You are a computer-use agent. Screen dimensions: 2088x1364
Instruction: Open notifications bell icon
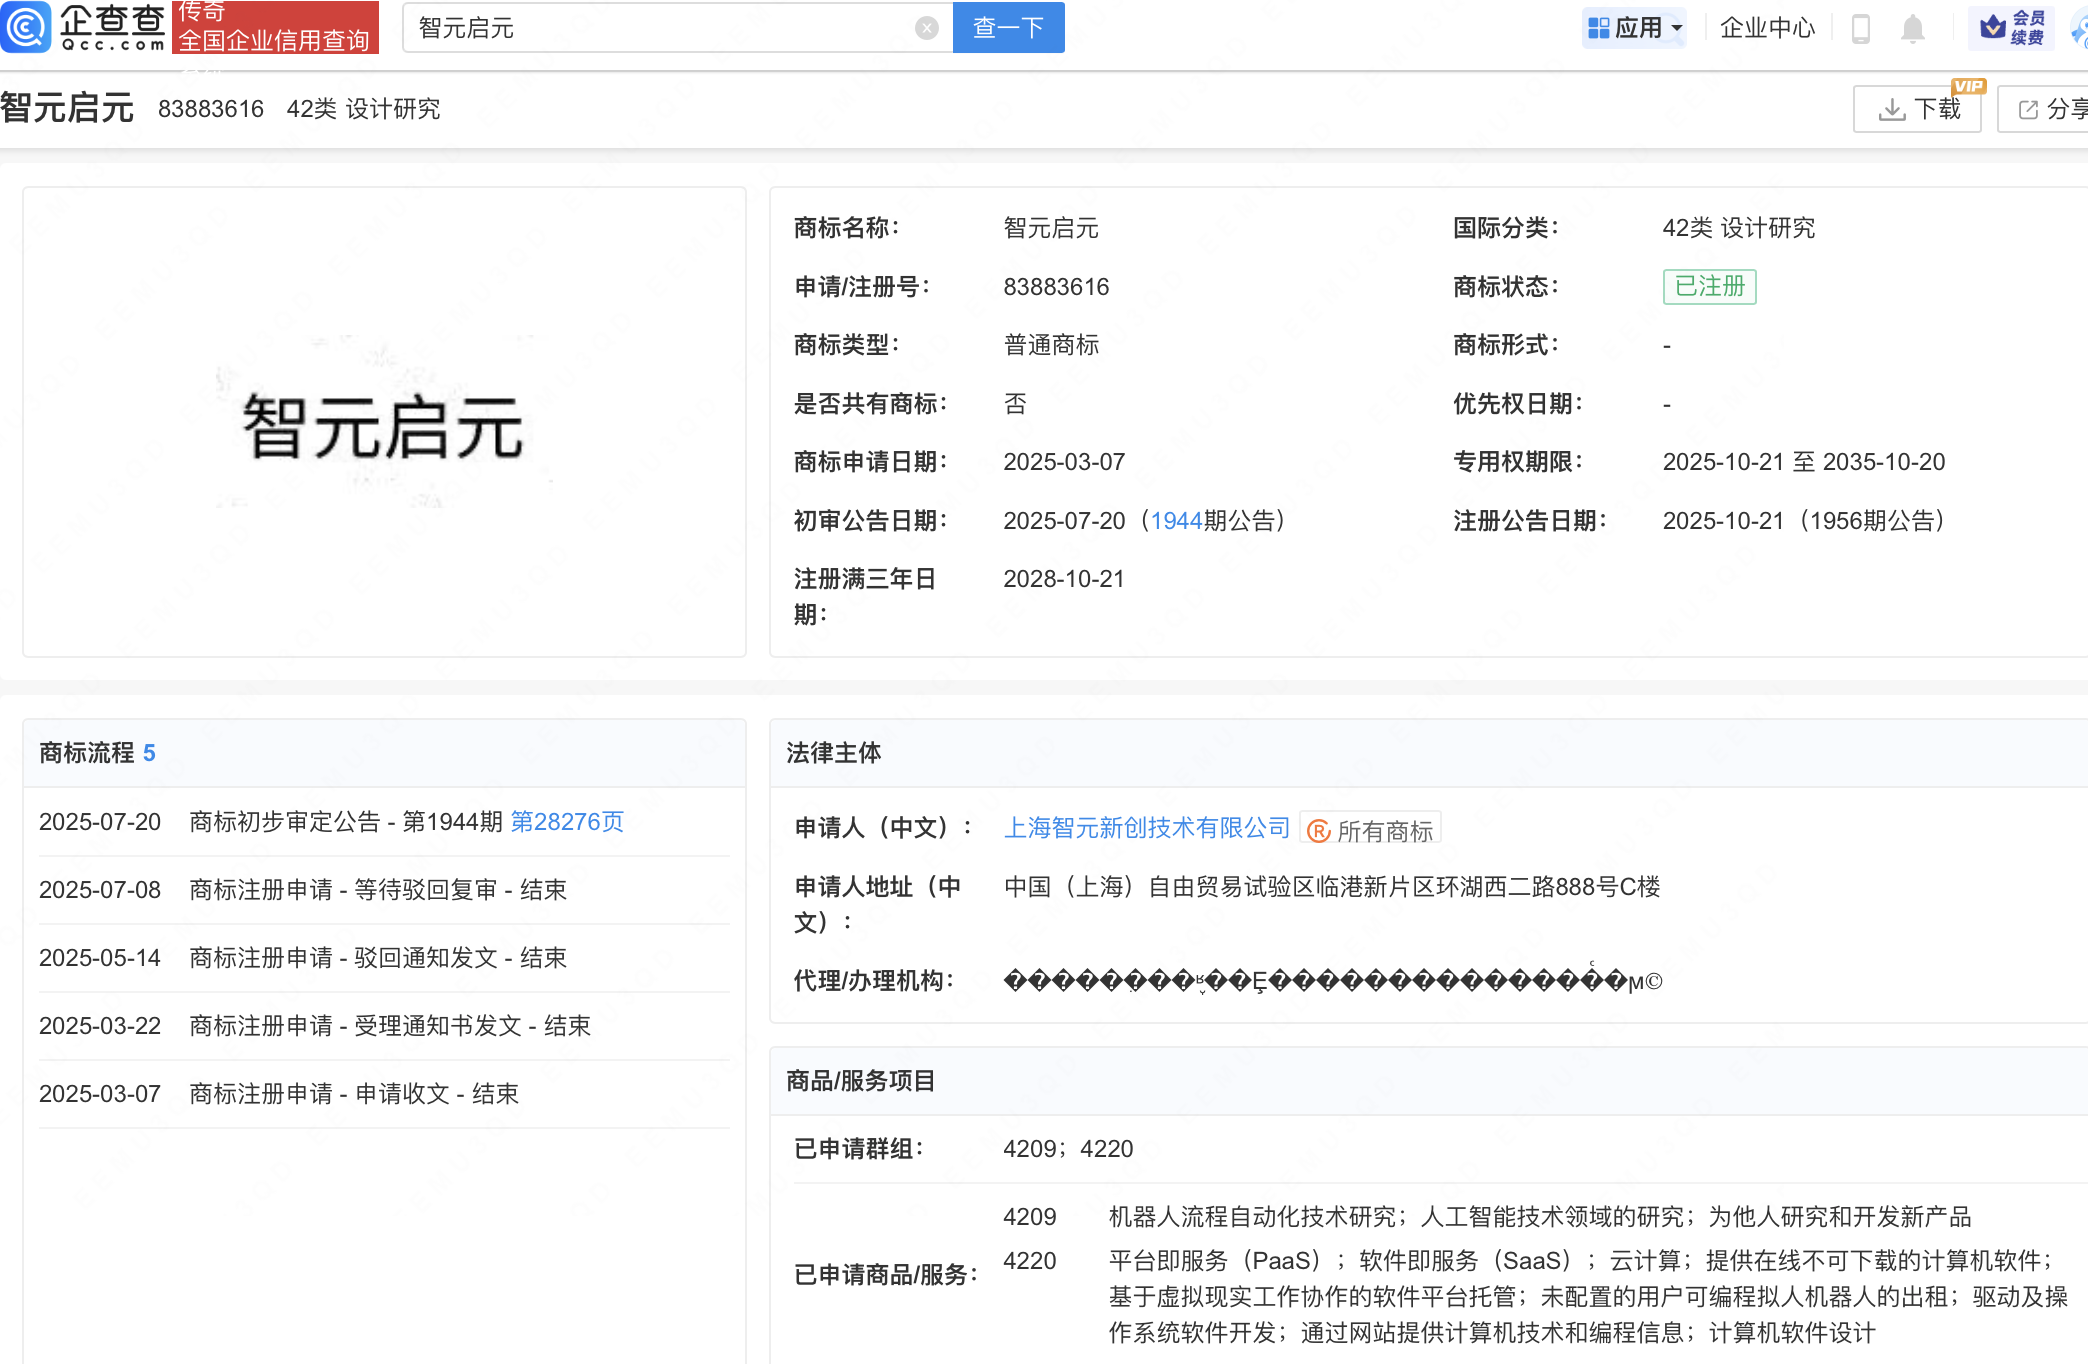[x=1912, y=28]
